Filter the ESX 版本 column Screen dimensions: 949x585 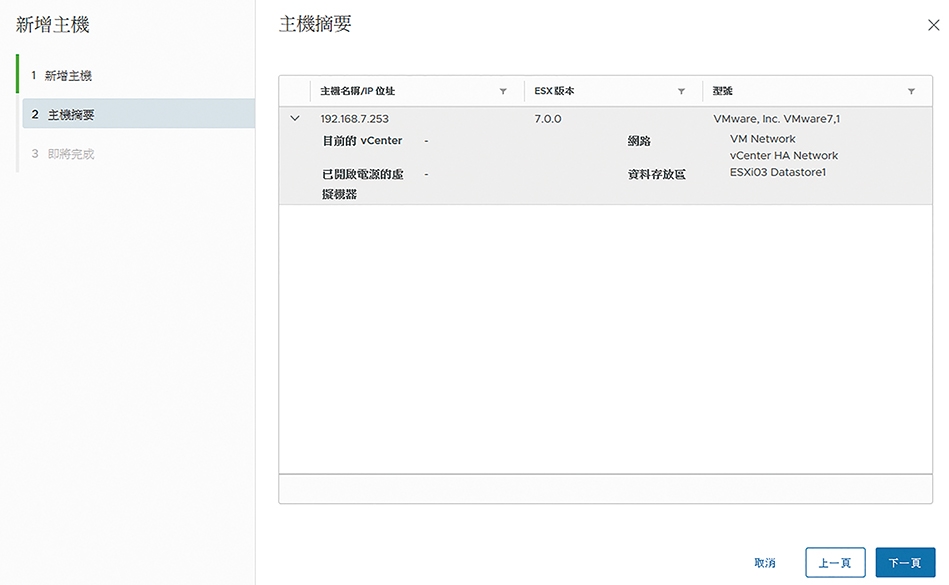681,91
